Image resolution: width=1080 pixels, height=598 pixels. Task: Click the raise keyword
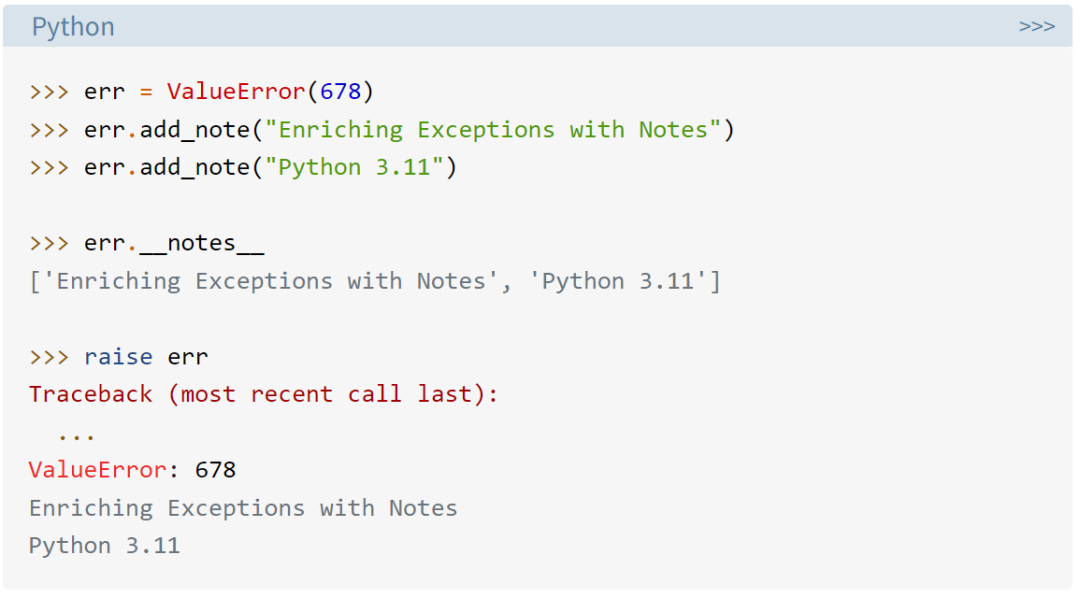(x=118, y=356)
